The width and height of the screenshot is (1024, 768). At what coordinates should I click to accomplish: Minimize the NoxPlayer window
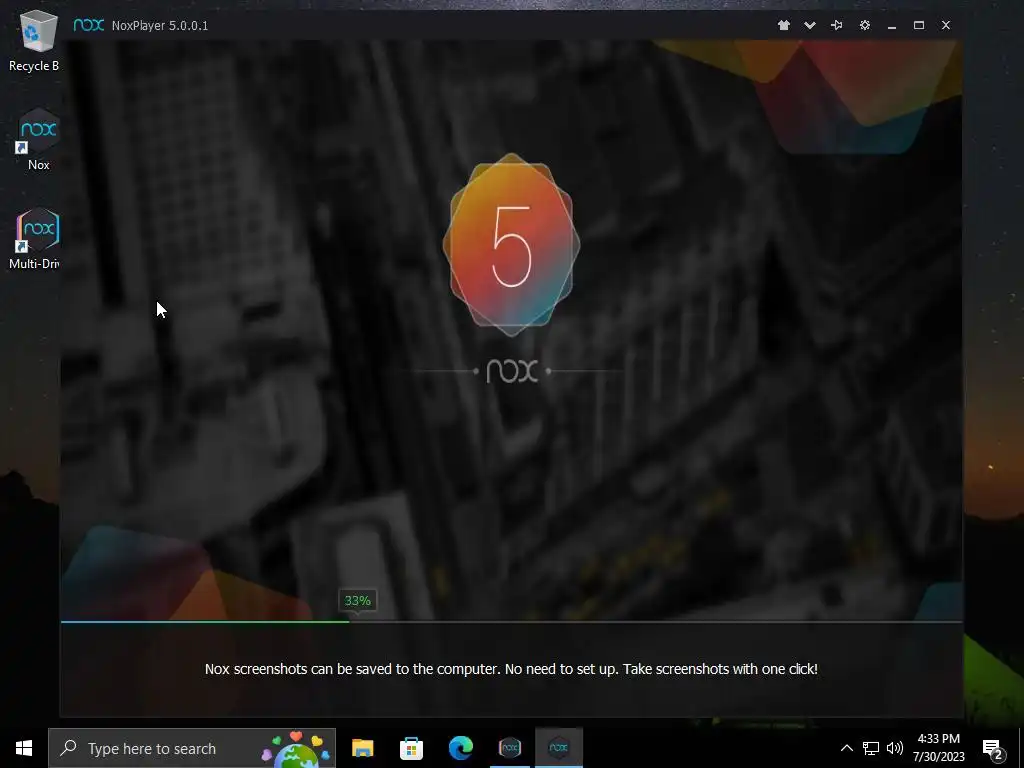[892, 25]
